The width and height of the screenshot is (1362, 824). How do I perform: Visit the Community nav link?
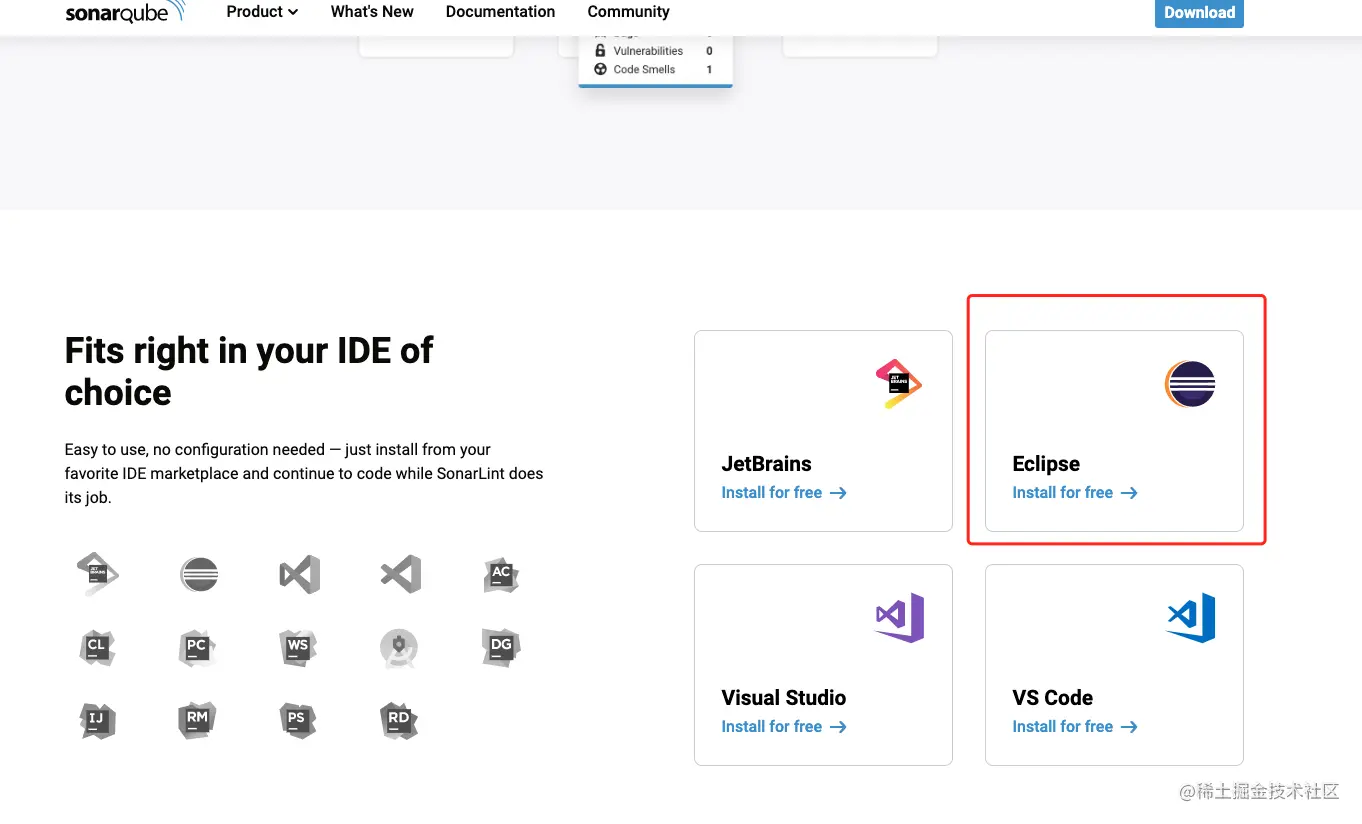tap(628, 12)
